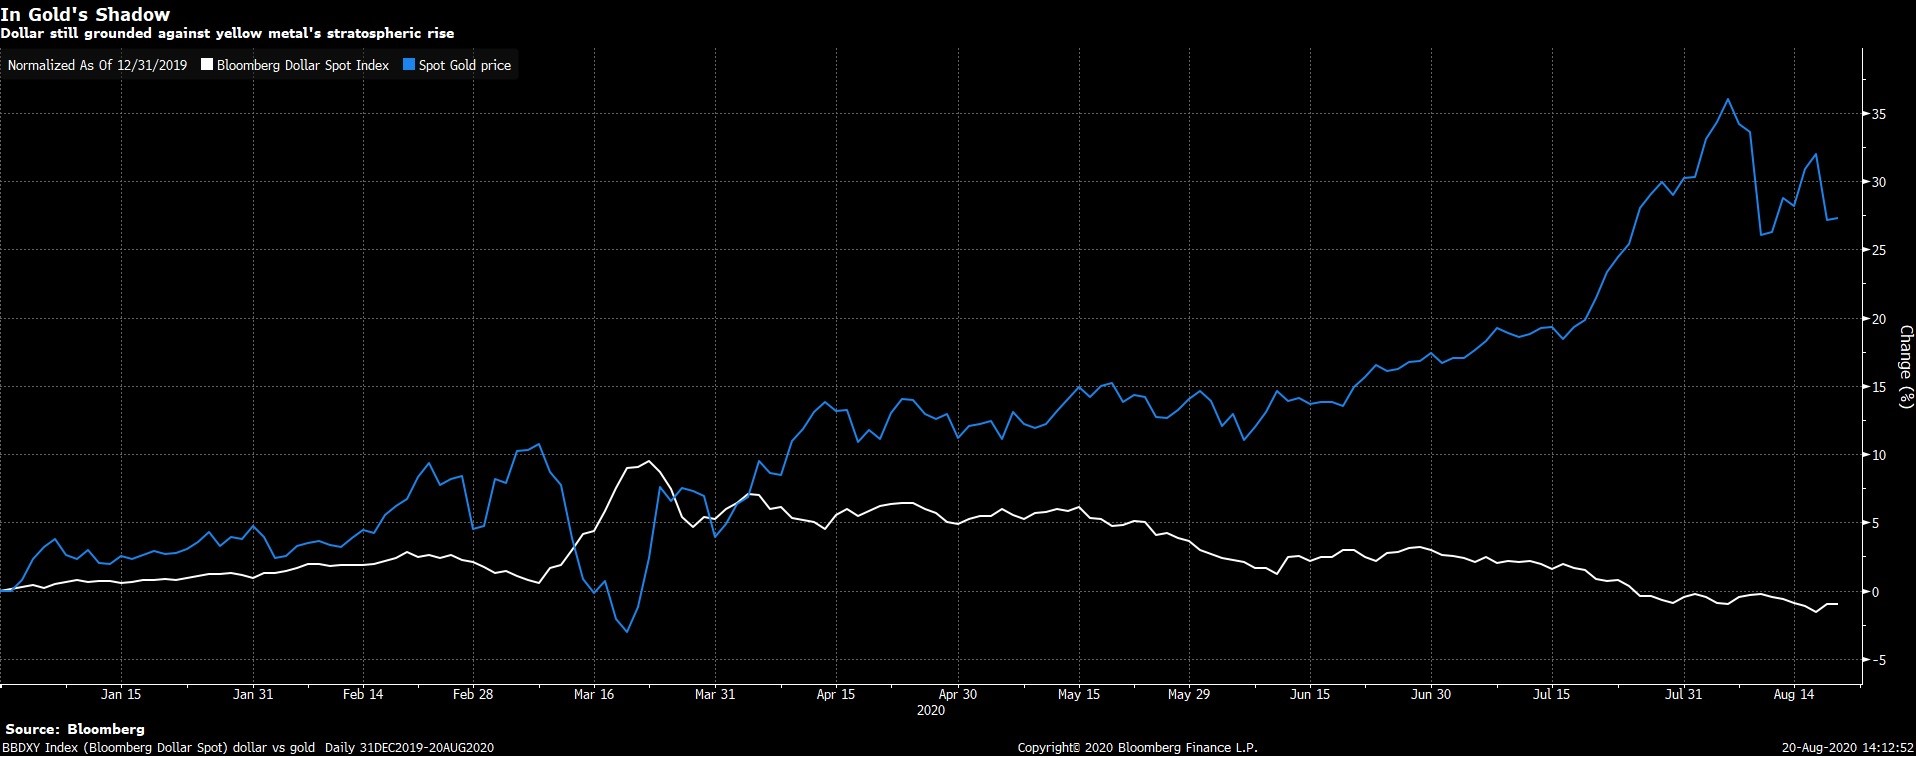The width and height of the screenshot is (1916, 758).
Task: Click the Aug 14 x-axis tick label
Action: point(1793,694)
